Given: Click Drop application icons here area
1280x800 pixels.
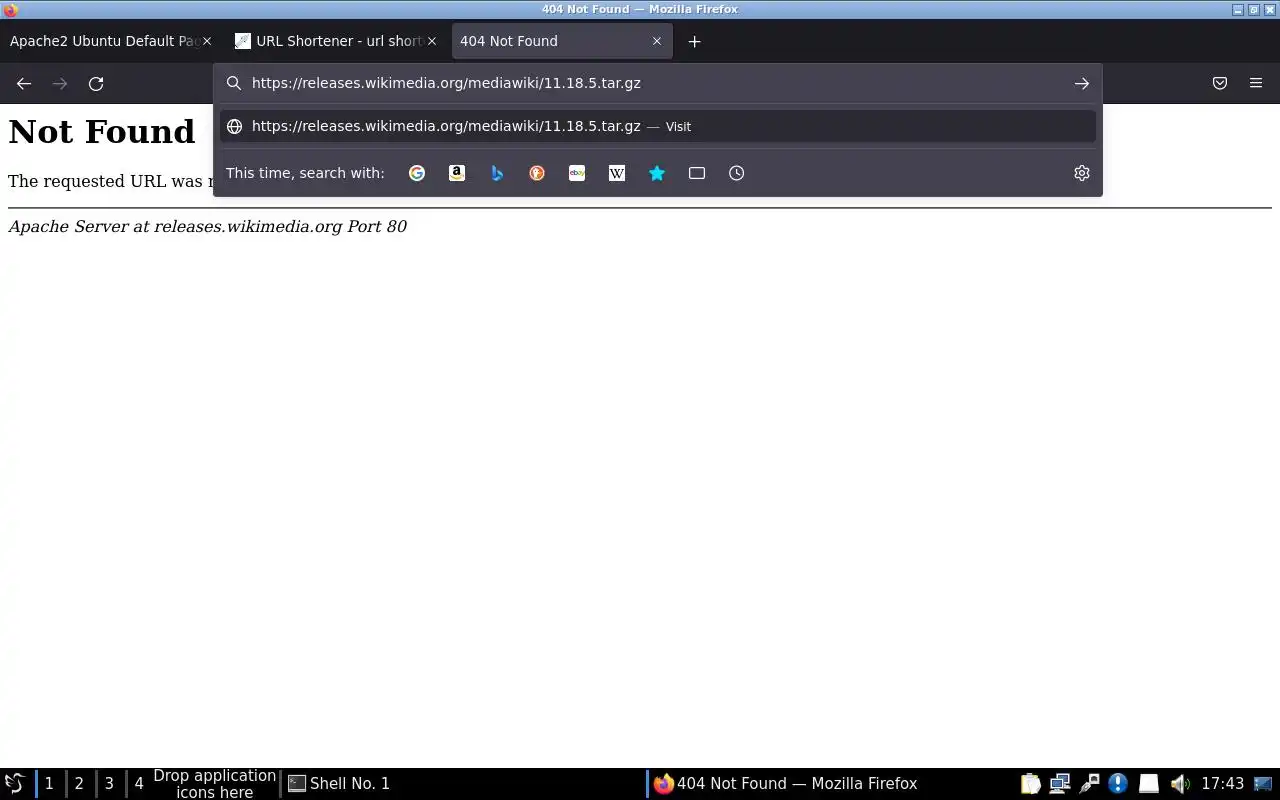Looking at the screenshot, I should (x=214, y=784).
